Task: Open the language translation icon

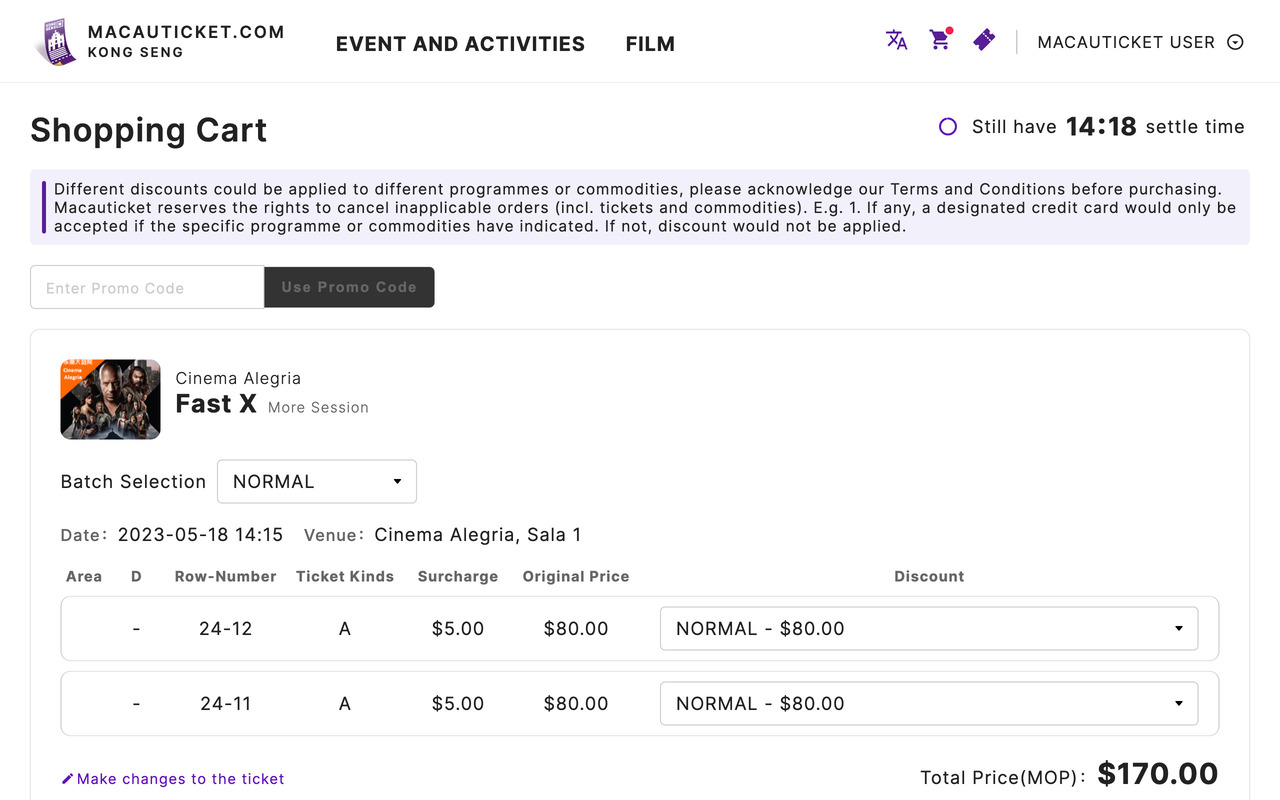Action: (896, 40)
